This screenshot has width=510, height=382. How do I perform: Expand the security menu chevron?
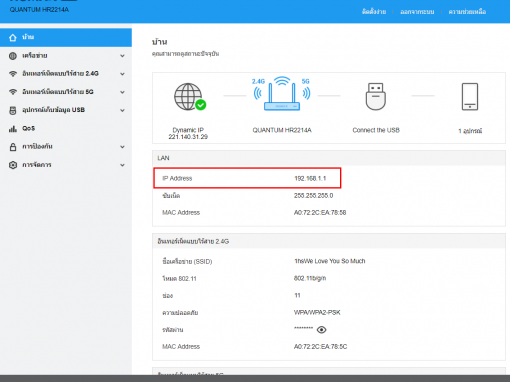(122, 147)
